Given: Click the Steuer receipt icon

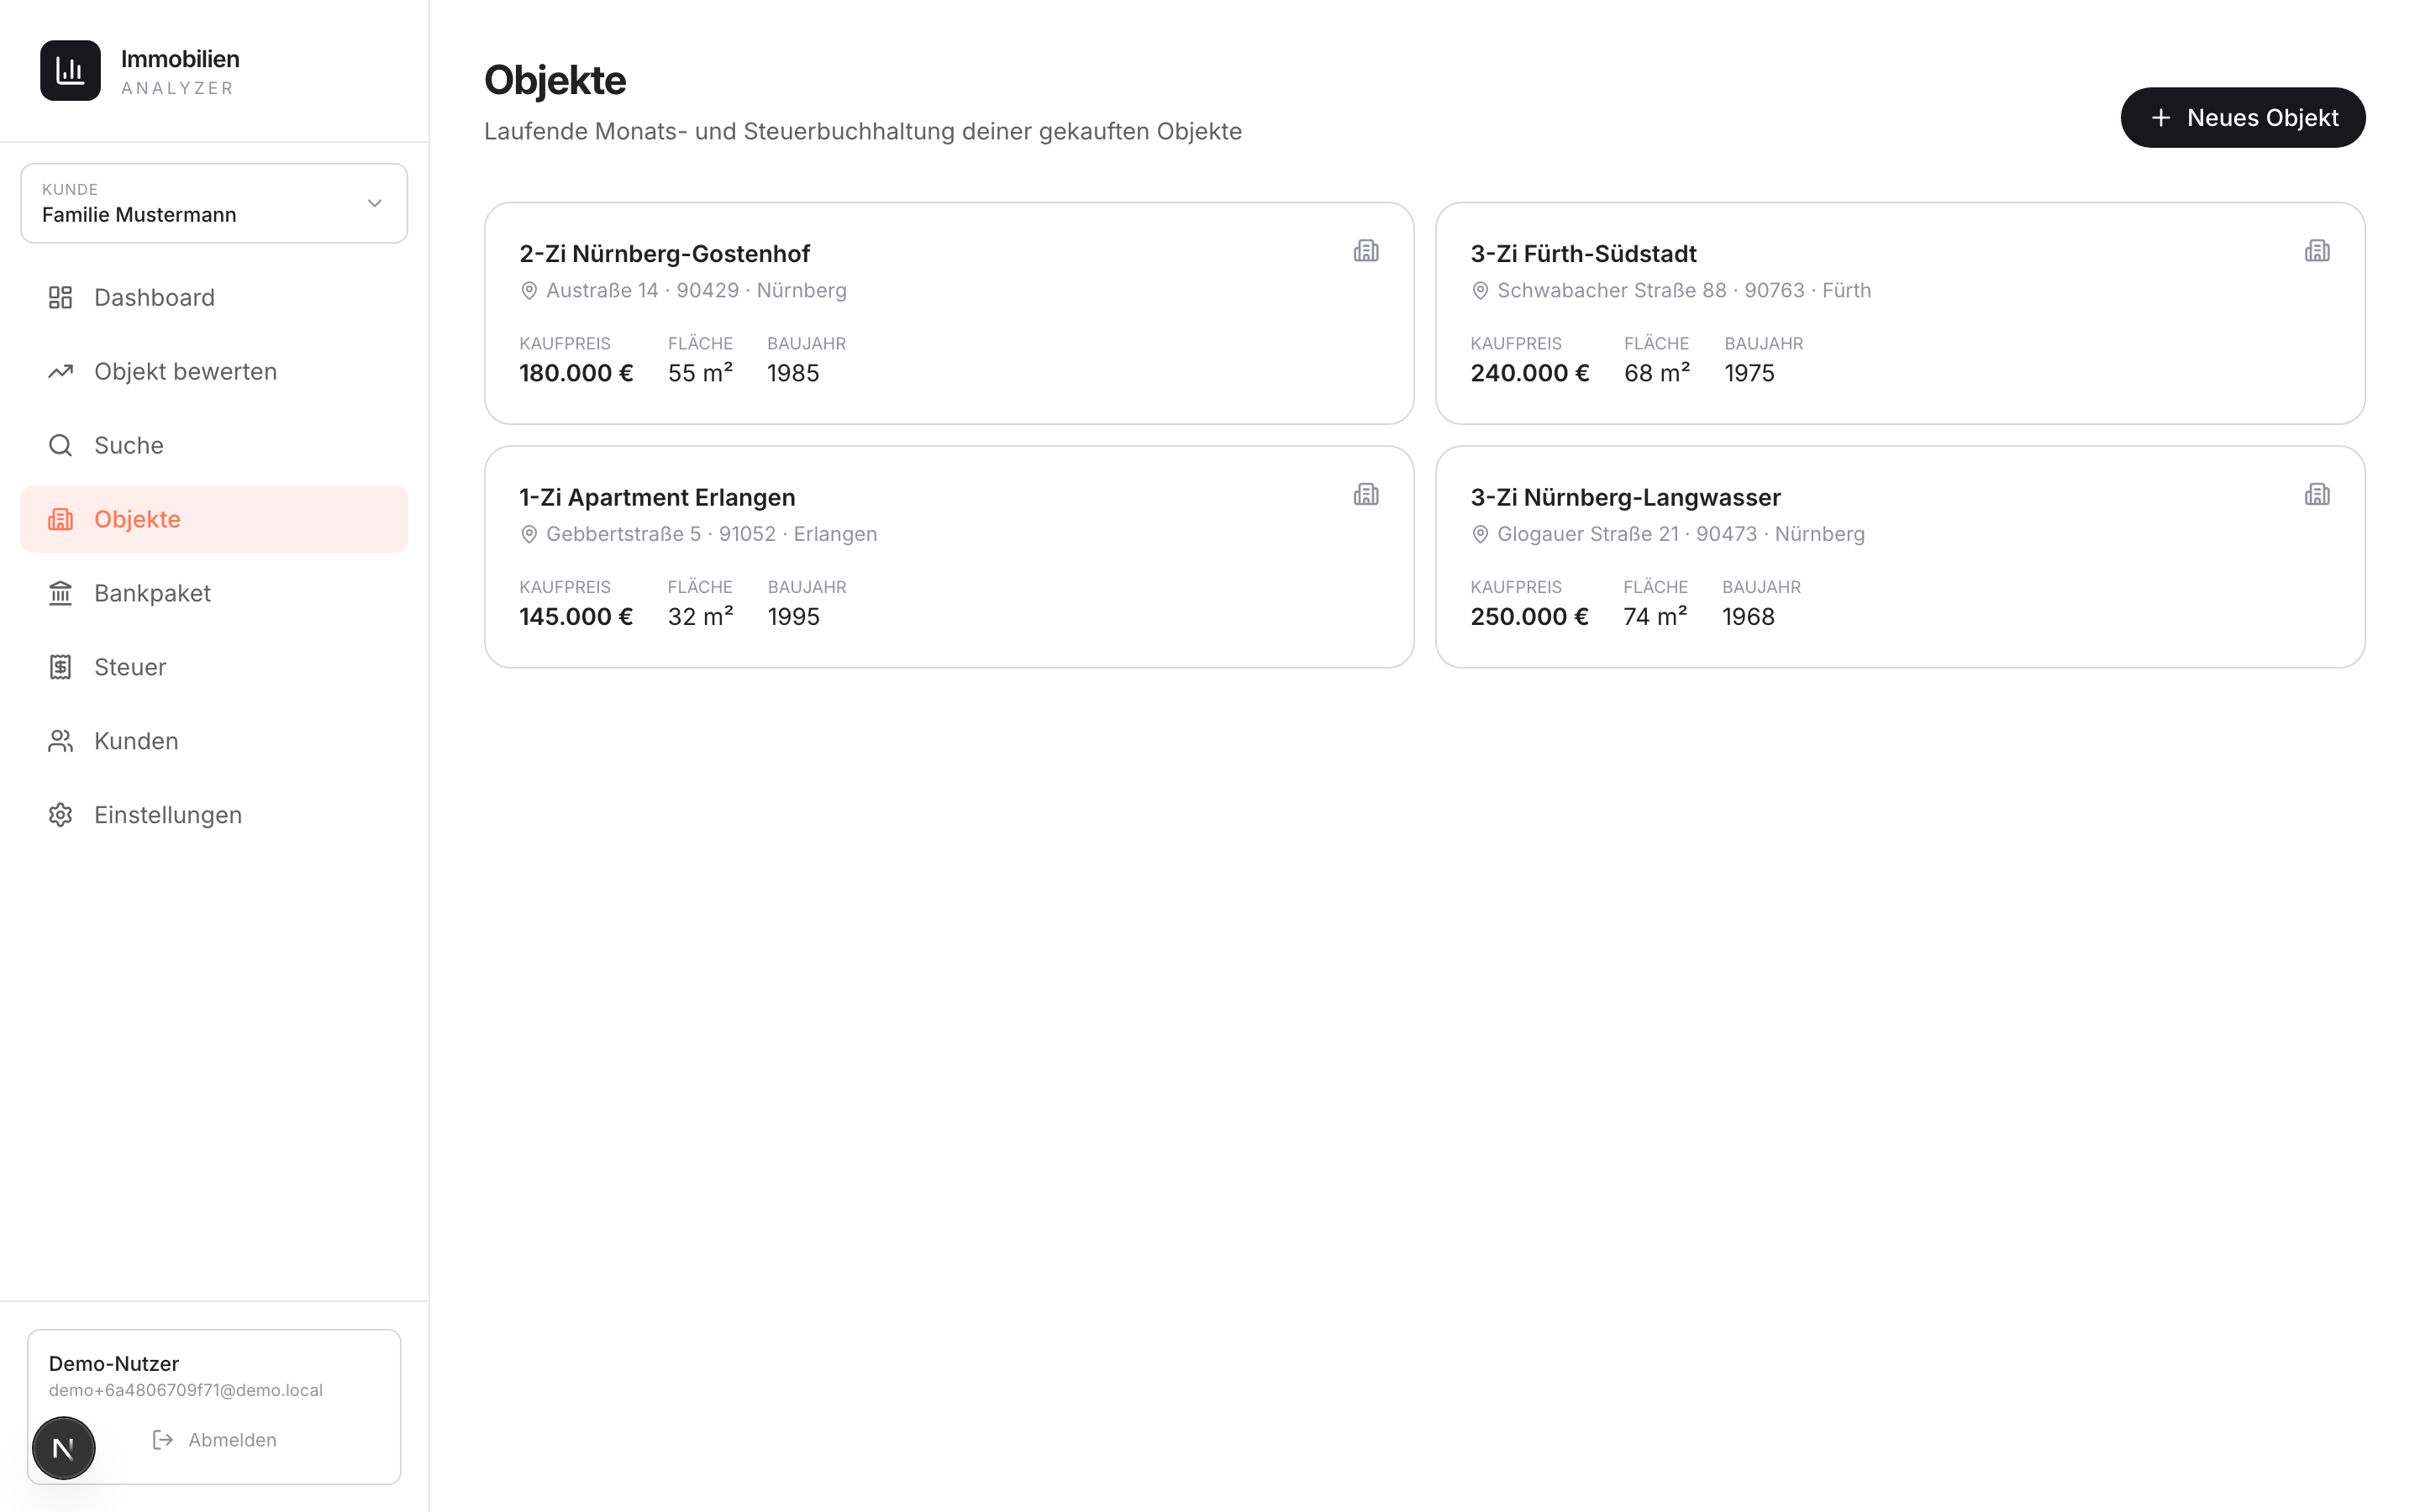Looking at the screenshot, I should click(60, 667).
